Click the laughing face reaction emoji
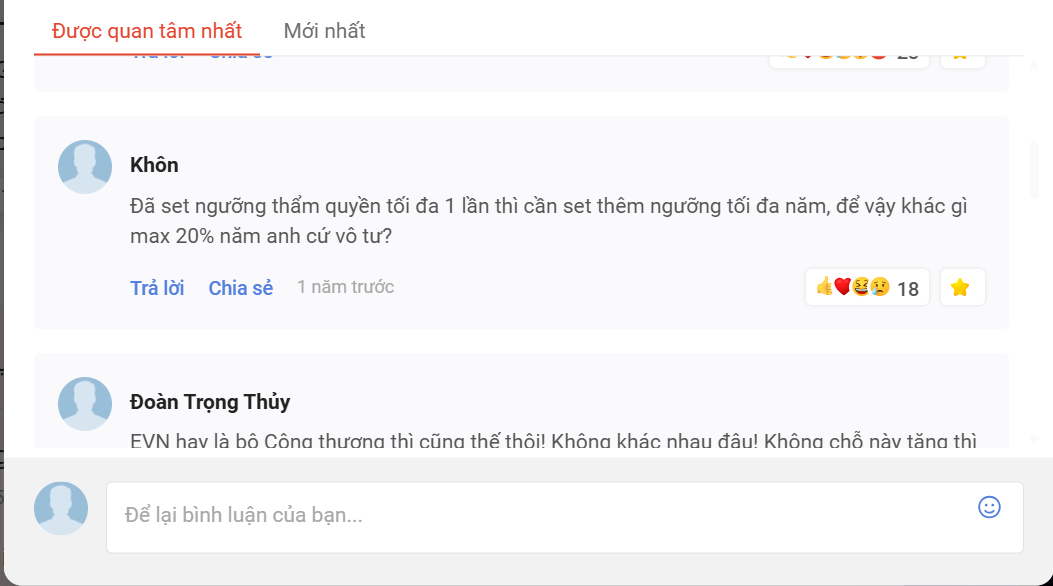The height and width of the screenshot is (586, 1053). tap(861, 288)
